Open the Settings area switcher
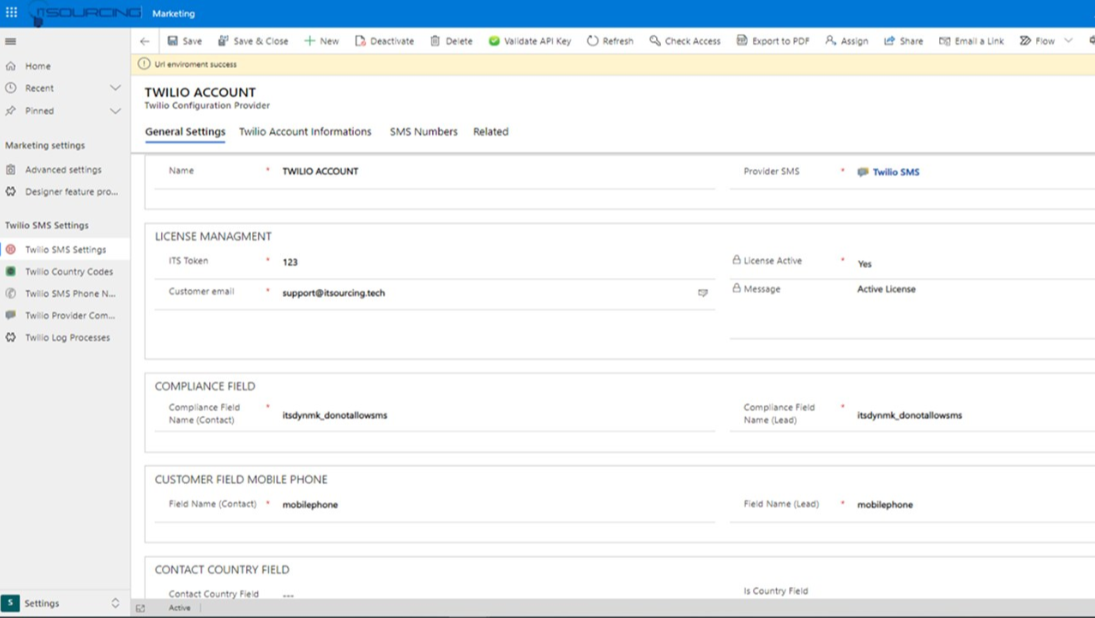 [x=65, y=603]
